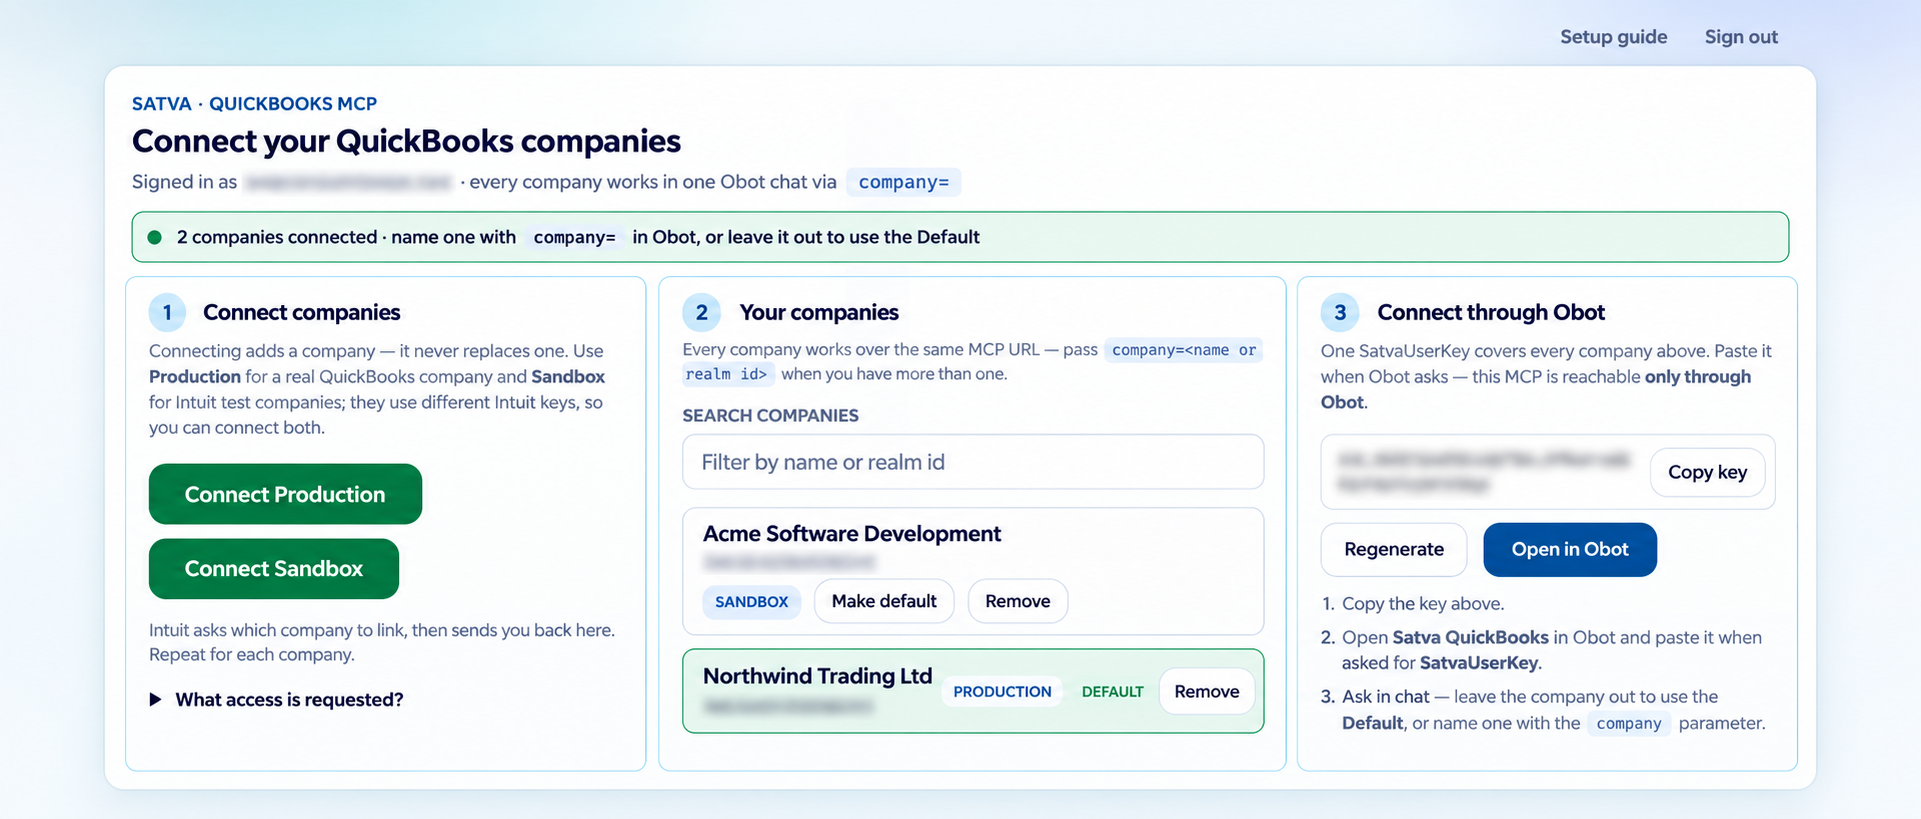Click the 'SATVA · QUICKBOOKS MCP' heading label

coord(255,104)
